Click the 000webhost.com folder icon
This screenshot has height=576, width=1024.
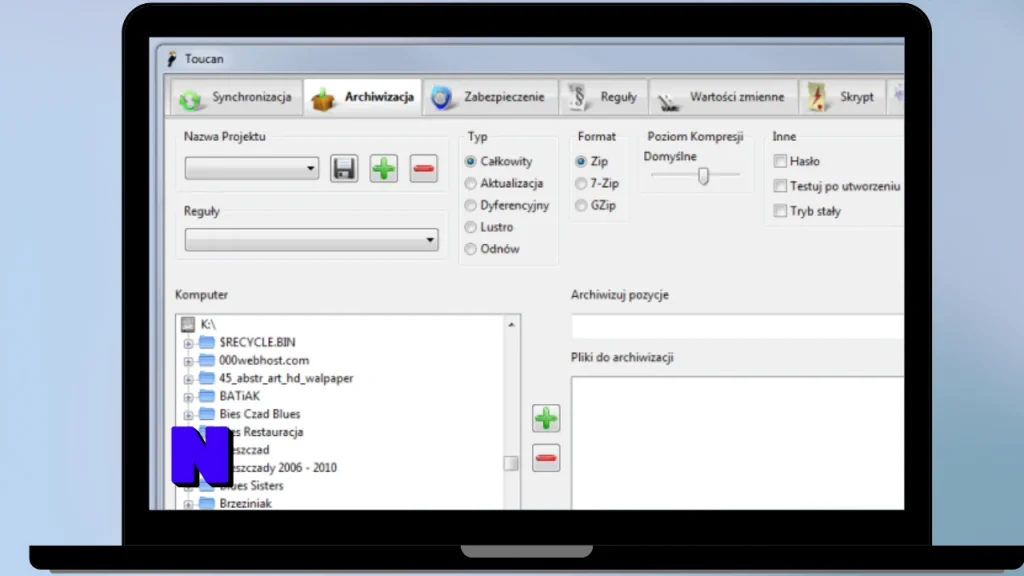point(207,360)
